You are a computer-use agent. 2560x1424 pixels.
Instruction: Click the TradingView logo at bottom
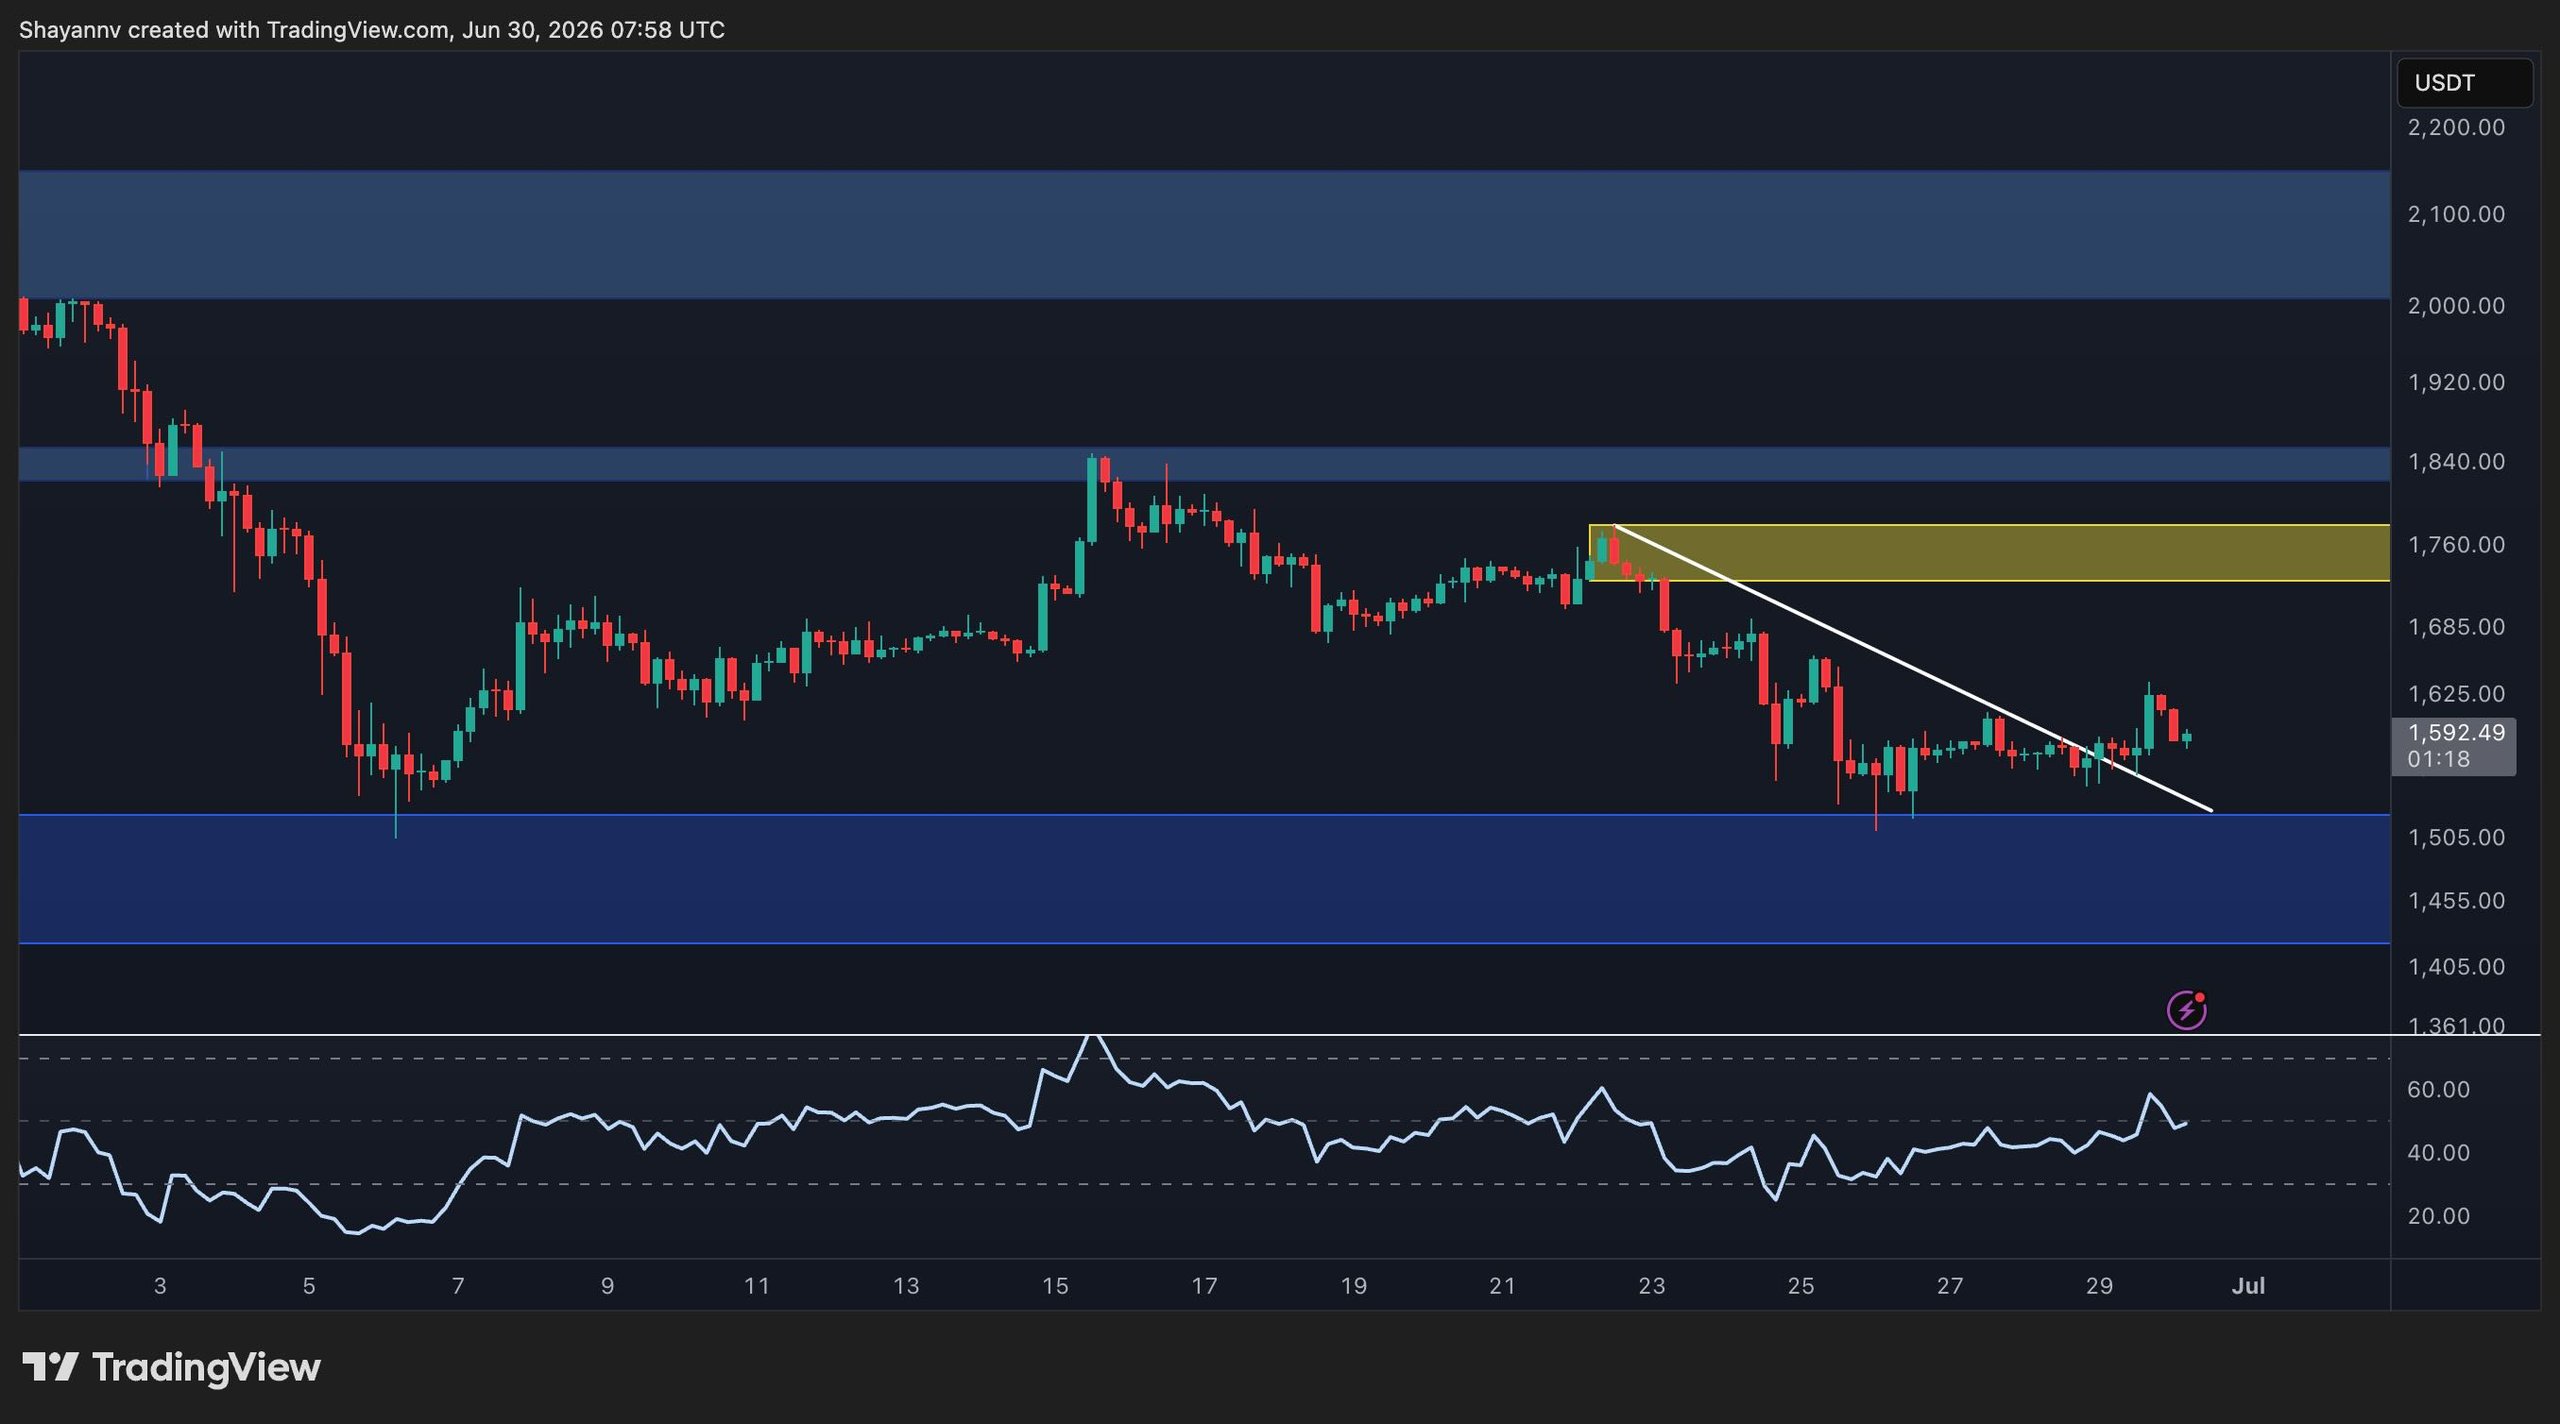pos(171,1367)
